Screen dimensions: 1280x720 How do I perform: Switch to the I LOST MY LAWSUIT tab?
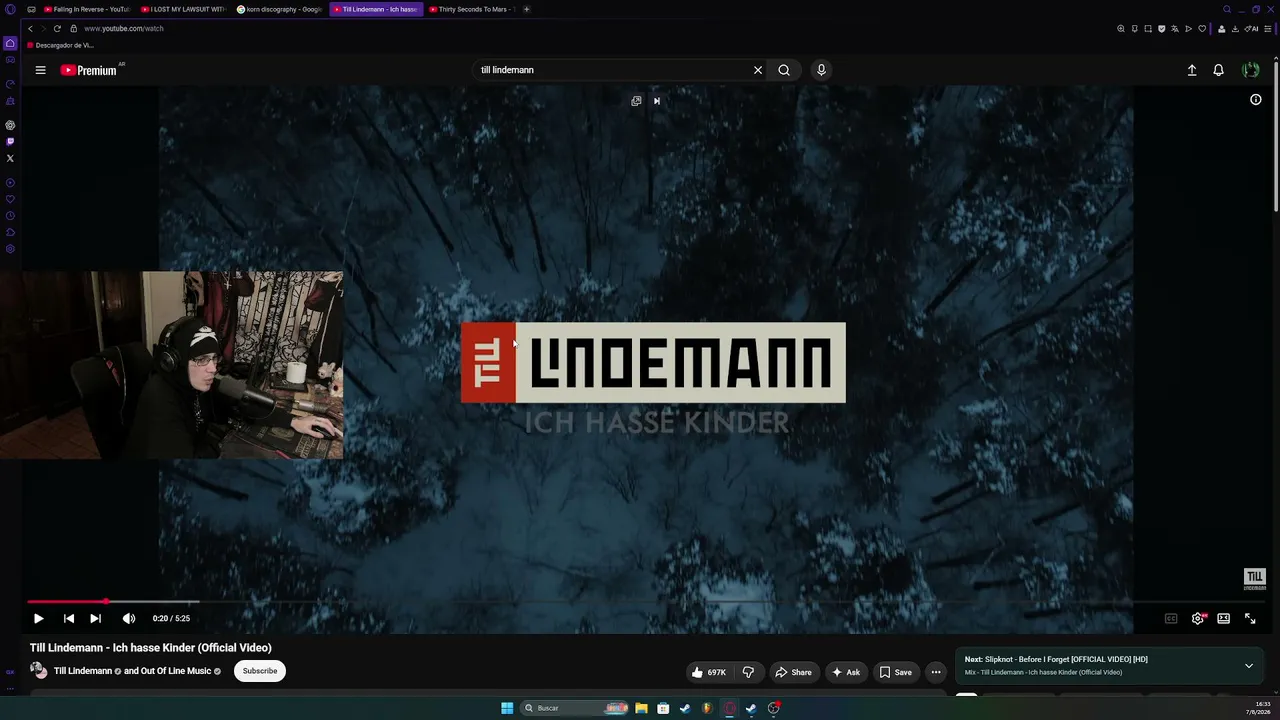(x=184, y=9)
